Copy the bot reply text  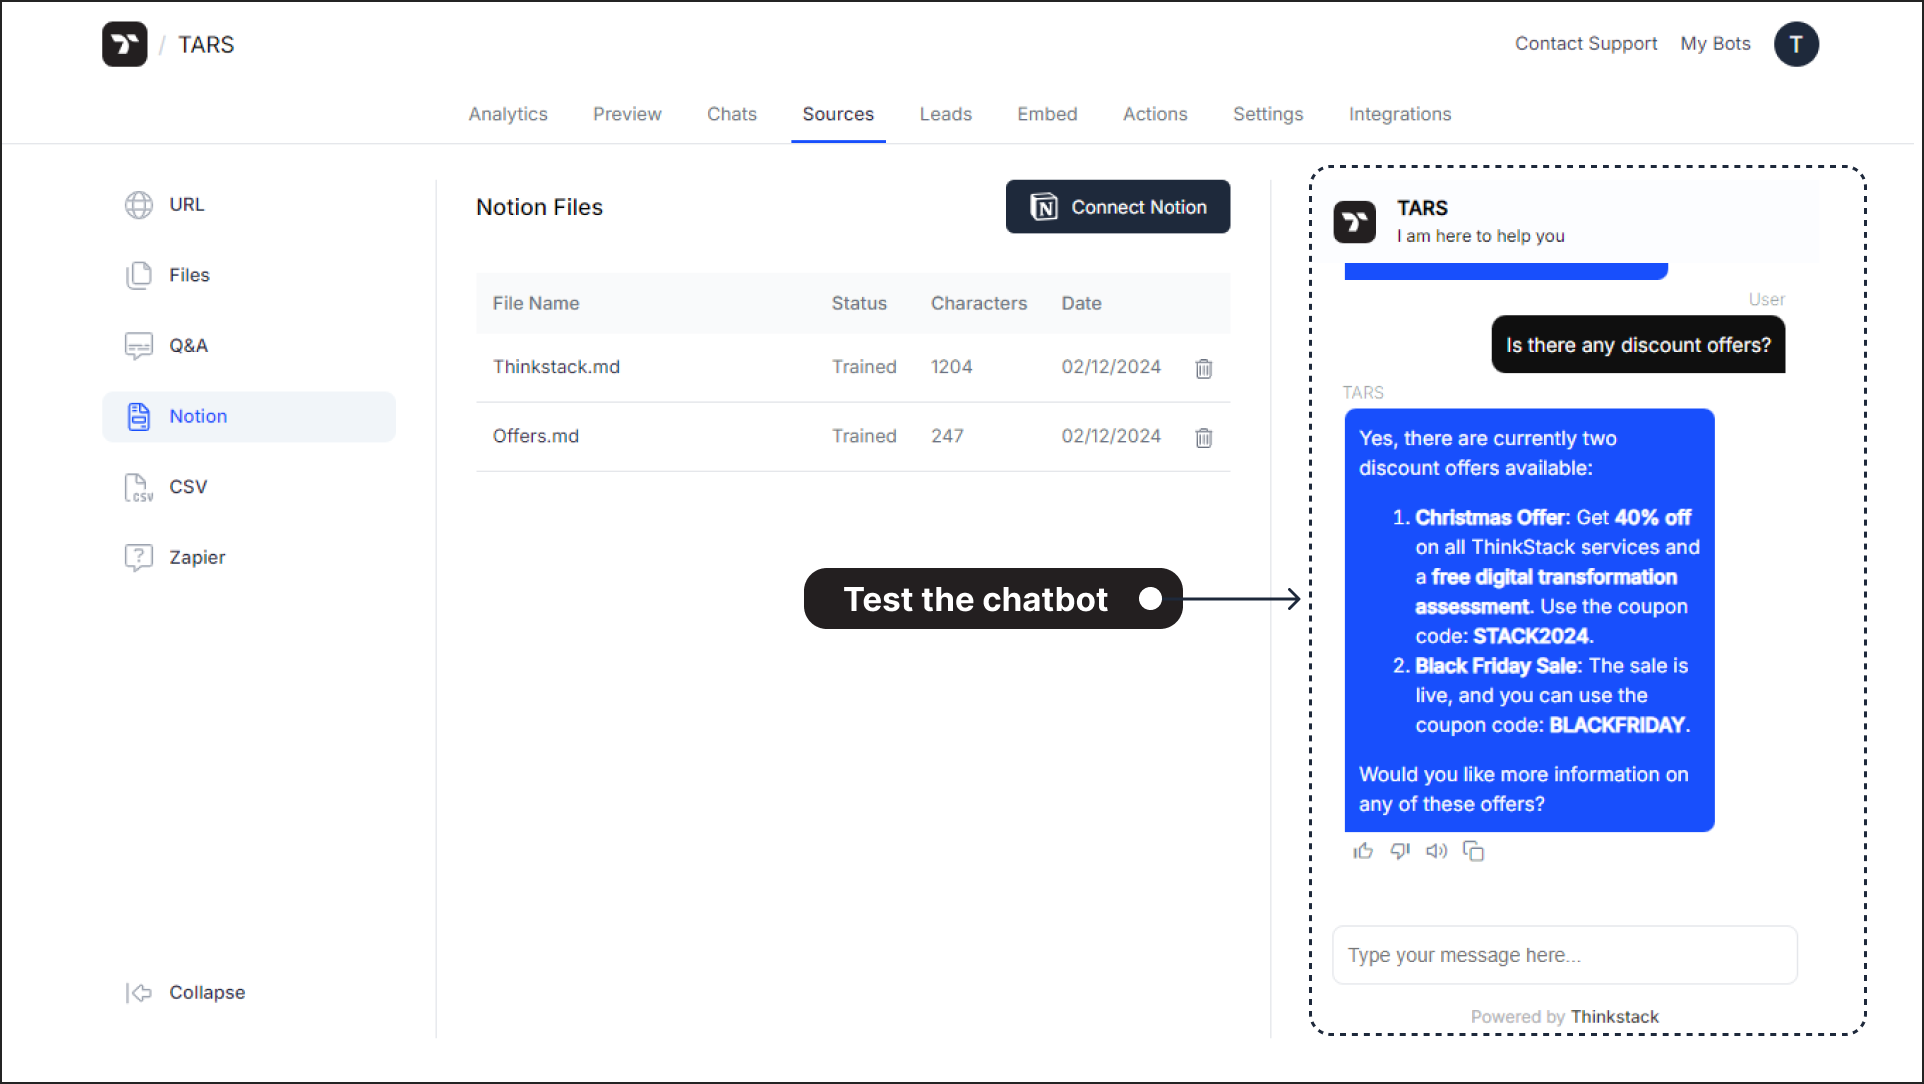pyautogui.click(x=1474, y=851)
